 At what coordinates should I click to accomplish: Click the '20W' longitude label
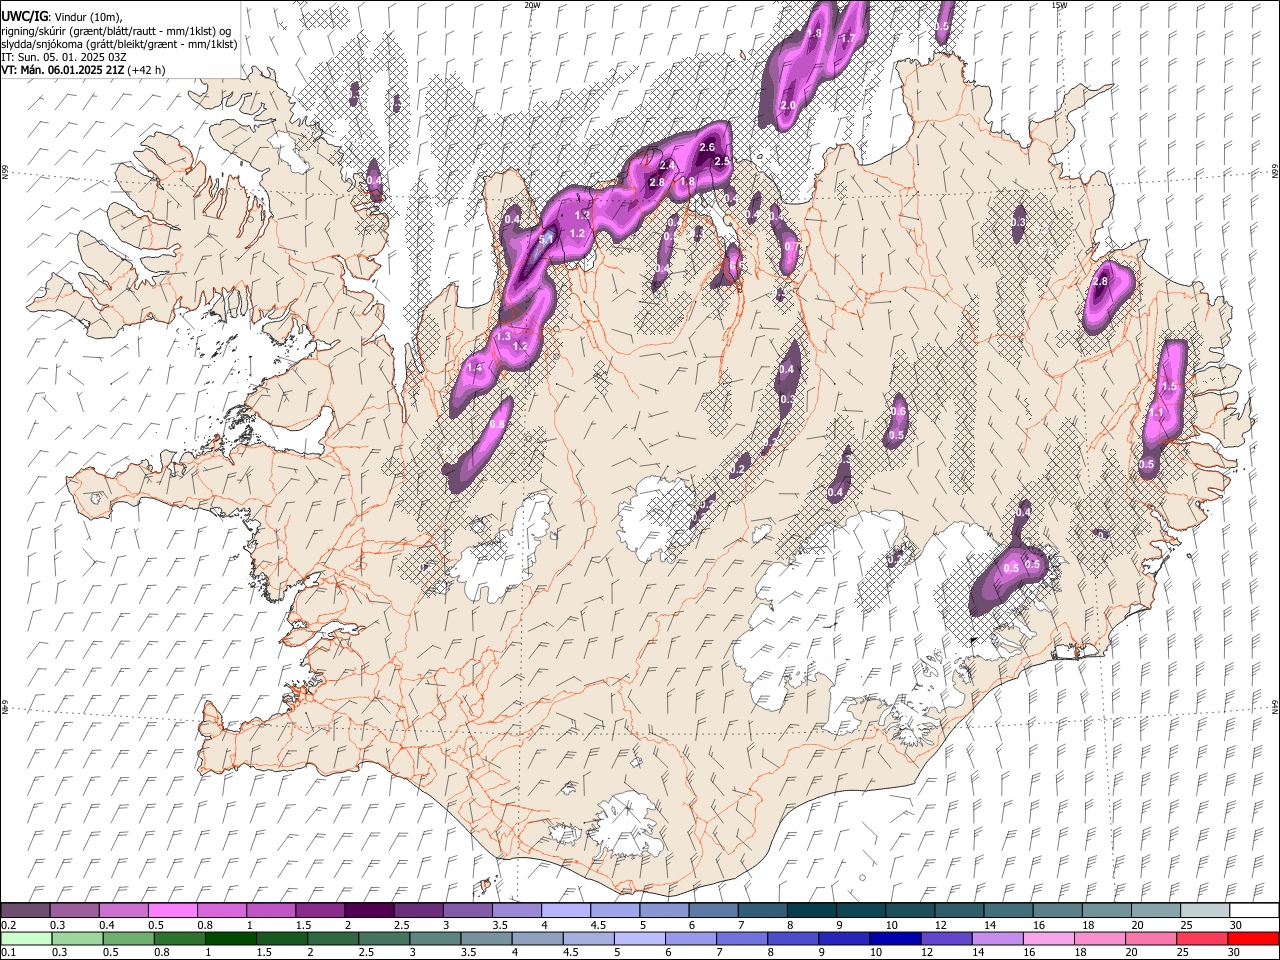pyautogui.click(x=532, y=5)
